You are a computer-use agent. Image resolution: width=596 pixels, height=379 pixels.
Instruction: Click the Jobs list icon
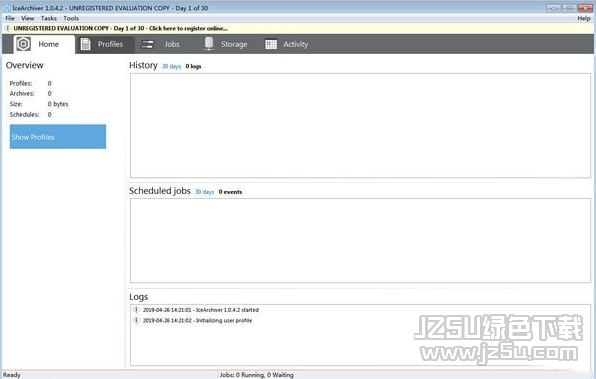(147, 44)
